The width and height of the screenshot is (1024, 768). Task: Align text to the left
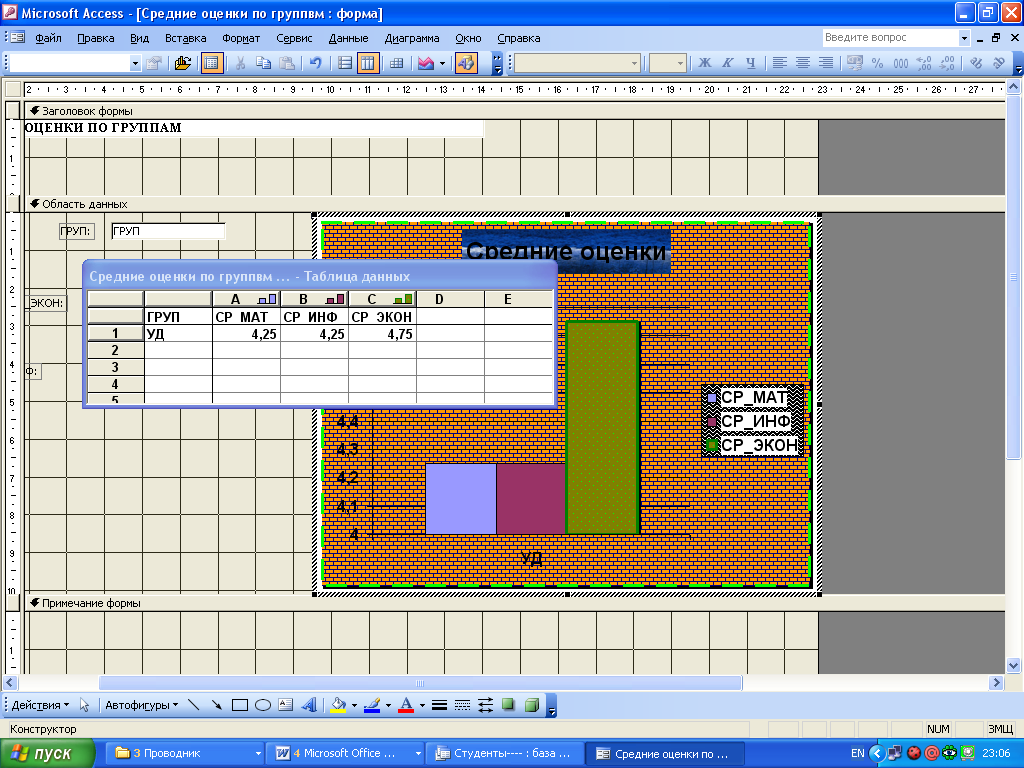coord(780,63)
